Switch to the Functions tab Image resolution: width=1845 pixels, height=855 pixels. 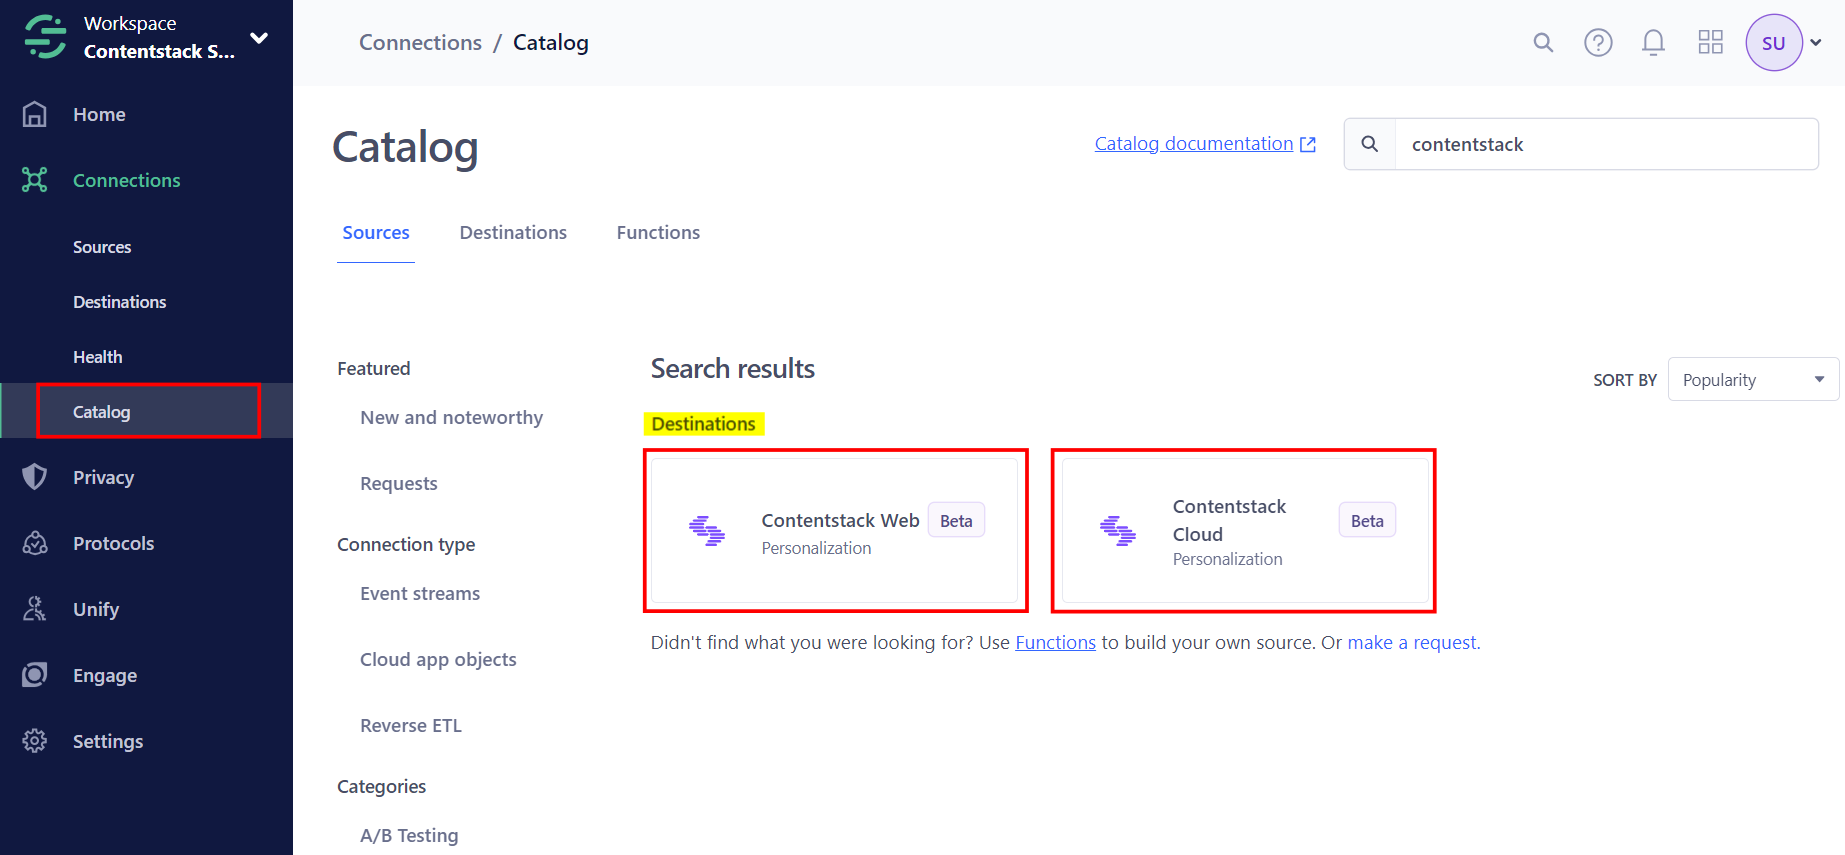point(658,233)
